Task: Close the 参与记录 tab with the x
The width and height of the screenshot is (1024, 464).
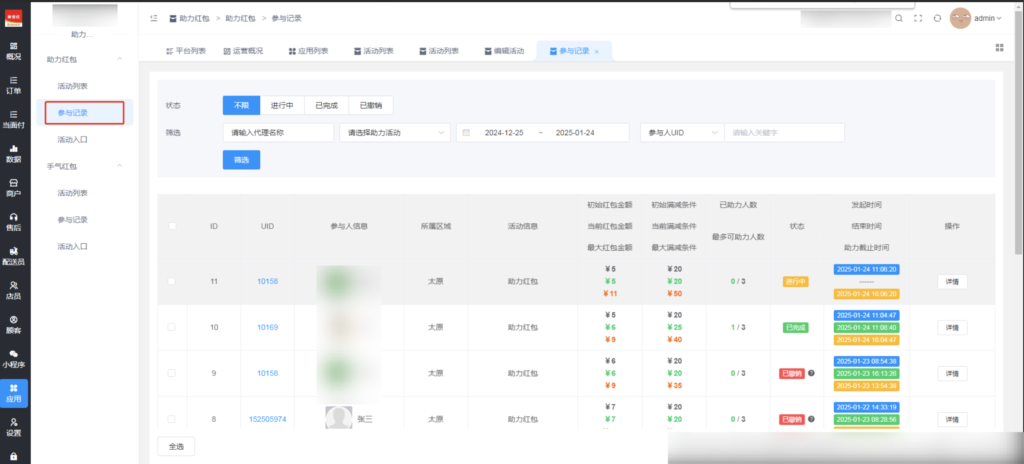Action: click(x=596, y=51)
